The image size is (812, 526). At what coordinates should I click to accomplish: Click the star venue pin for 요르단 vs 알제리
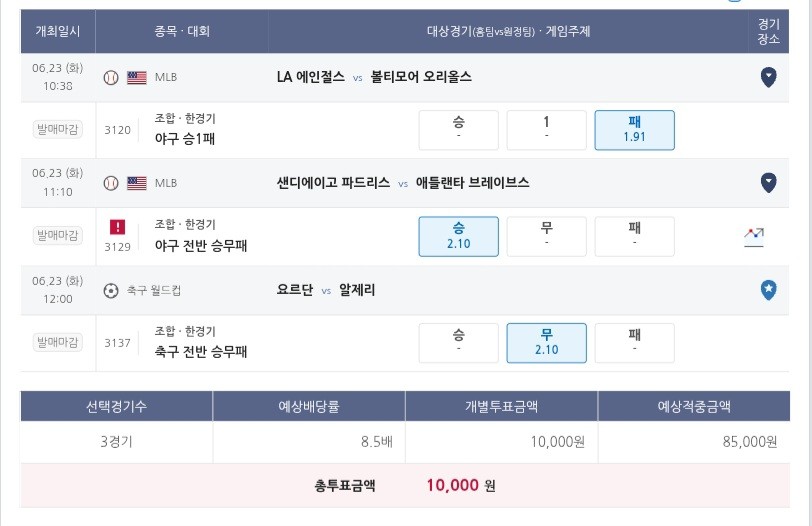pos(768,290)
